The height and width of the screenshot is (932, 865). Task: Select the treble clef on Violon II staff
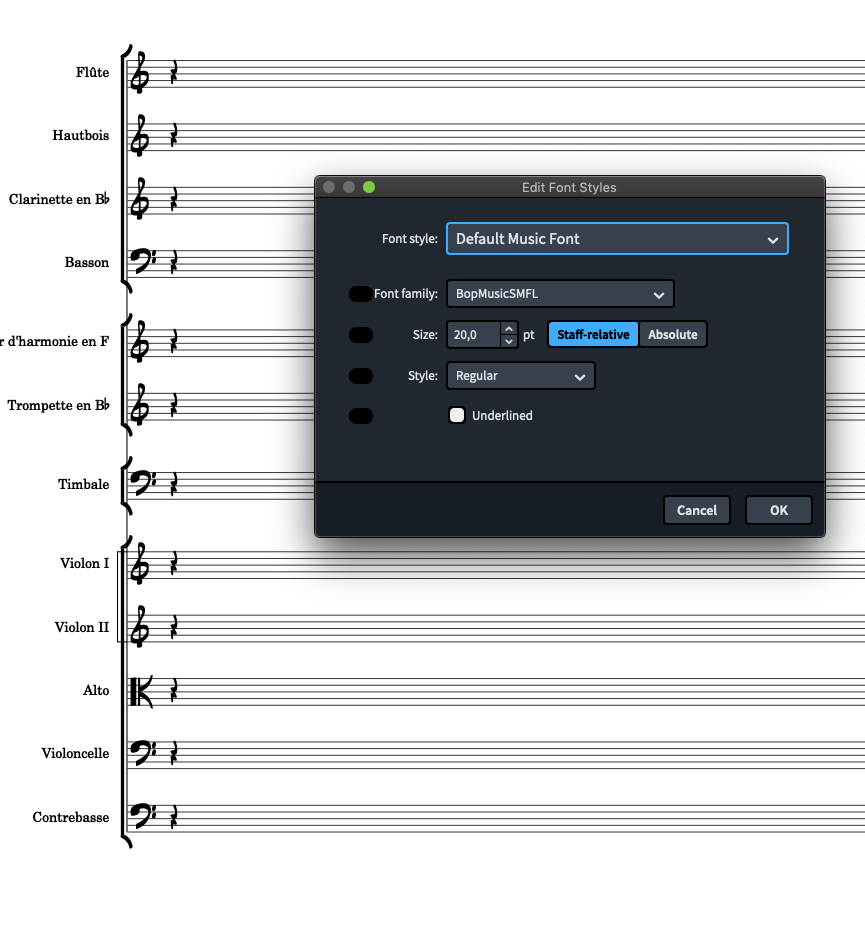coord(139,627)
